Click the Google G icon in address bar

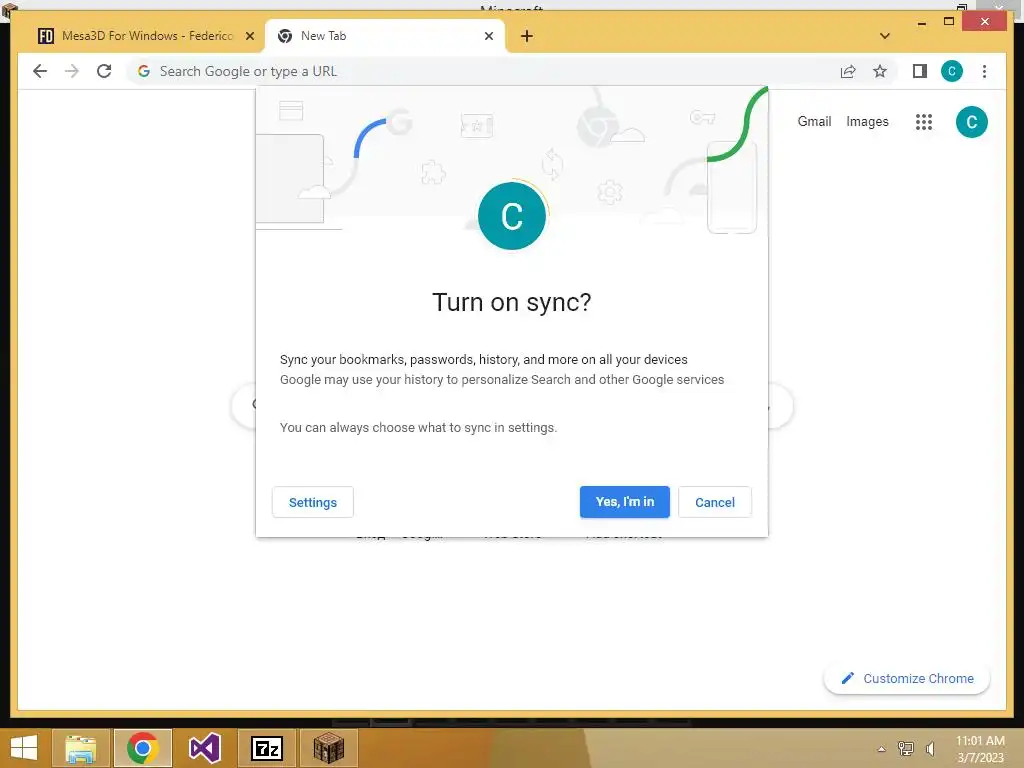point(144,71)
